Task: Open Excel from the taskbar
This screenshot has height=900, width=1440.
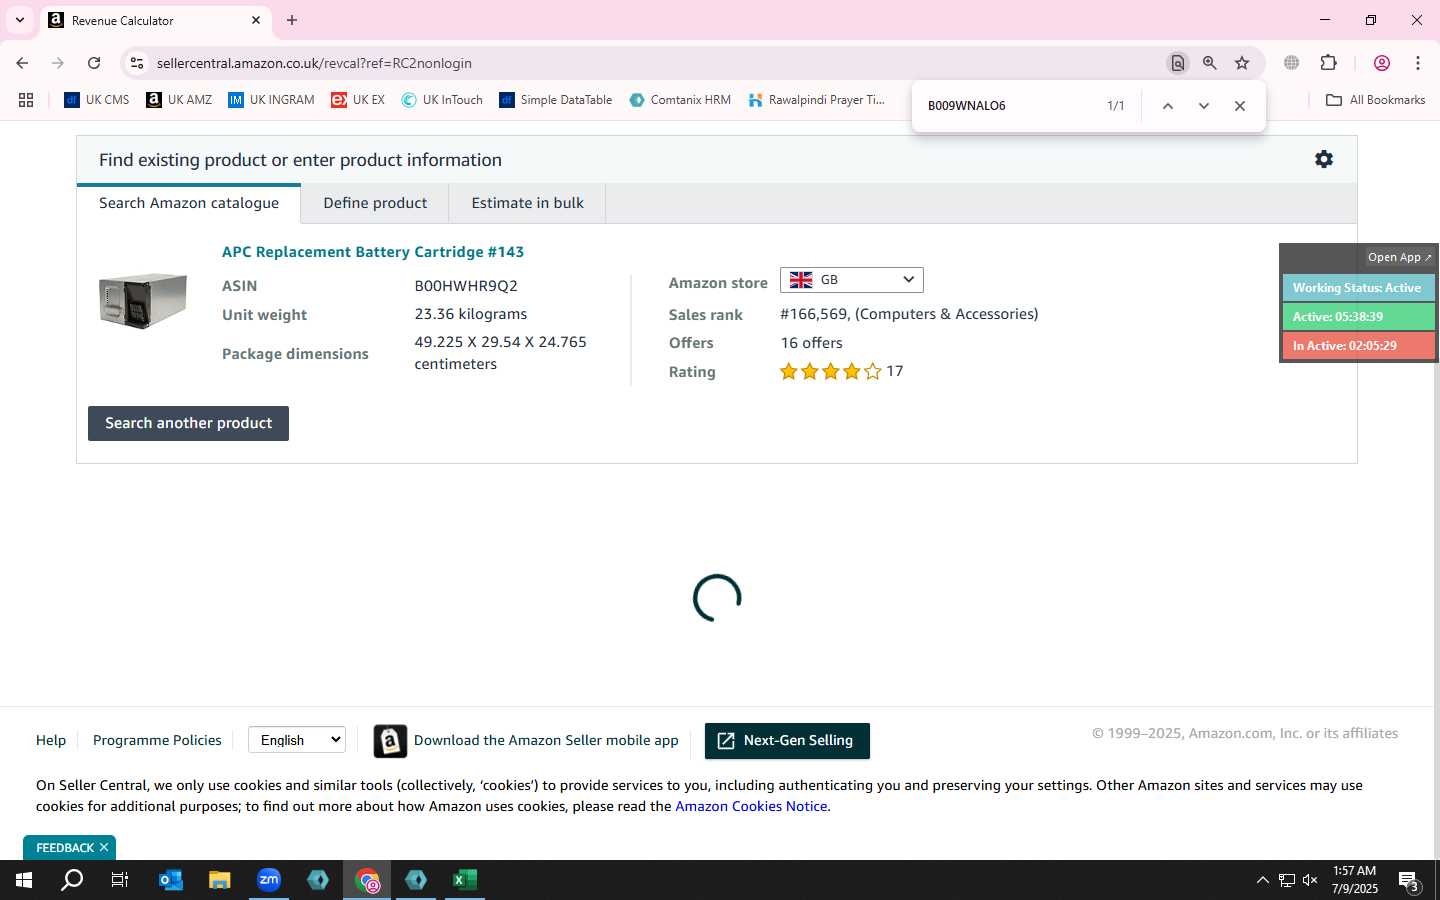Action: [x=465, y=880]
